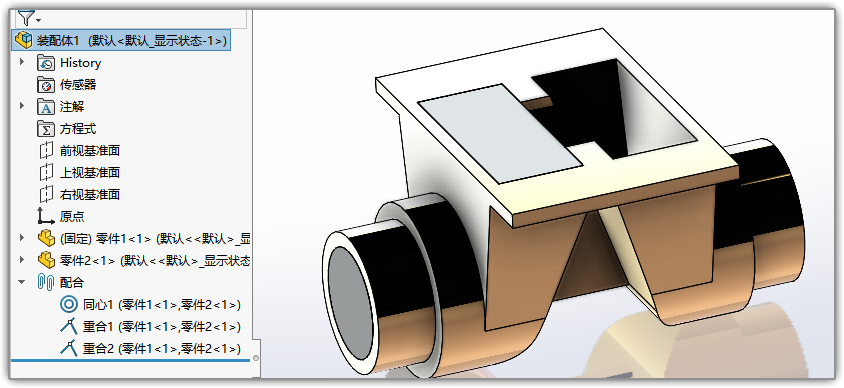844x388 pixels.
Task: Click the 配合 mates paperclip icon
Action: click(x=46, y=283)
